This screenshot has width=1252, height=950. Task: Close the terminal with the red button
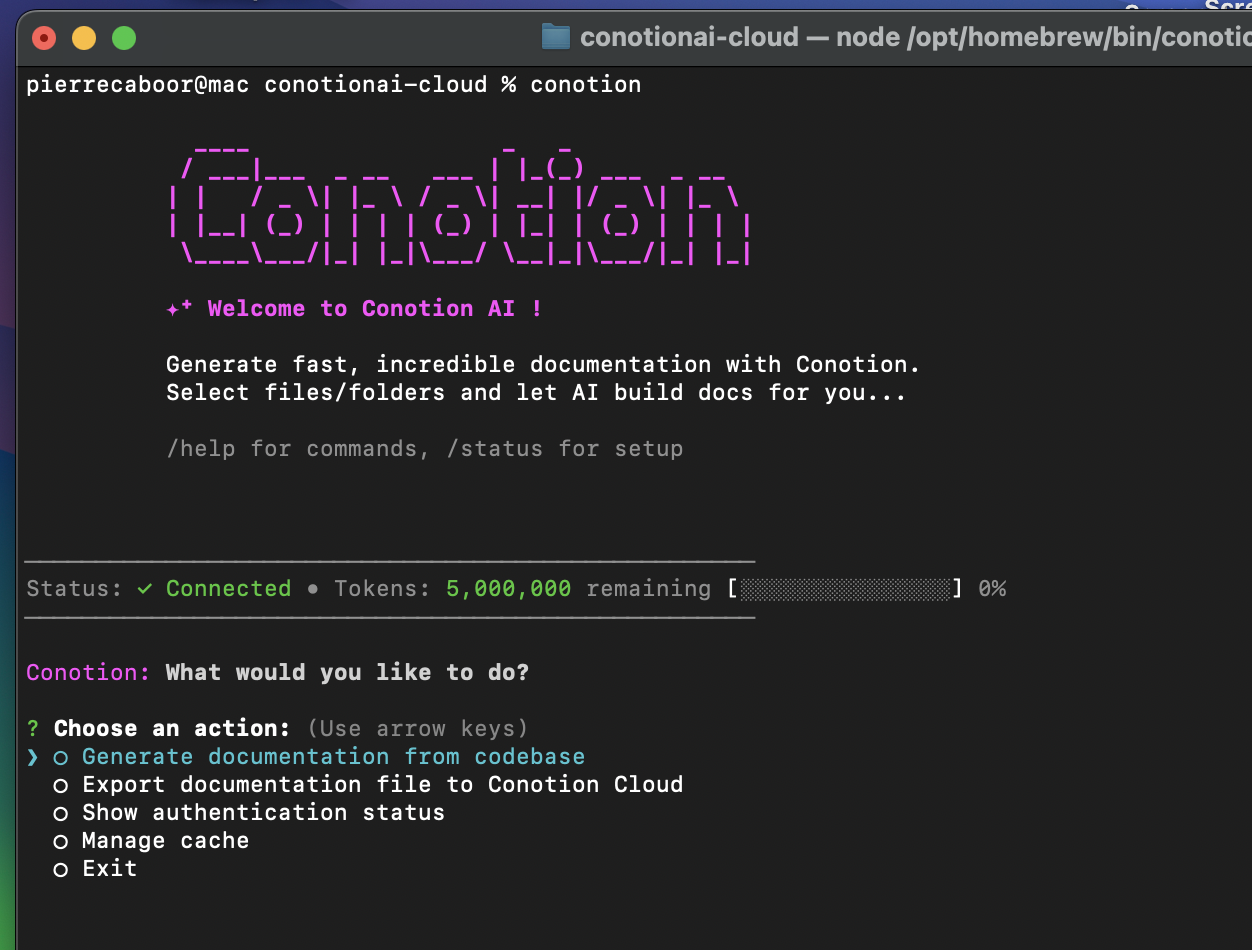[44, 39]
